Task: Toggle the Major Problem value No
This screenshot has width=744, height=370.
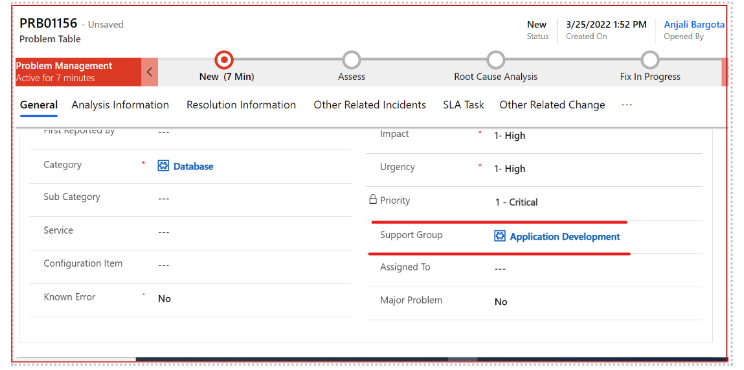Action: [501, 302]
